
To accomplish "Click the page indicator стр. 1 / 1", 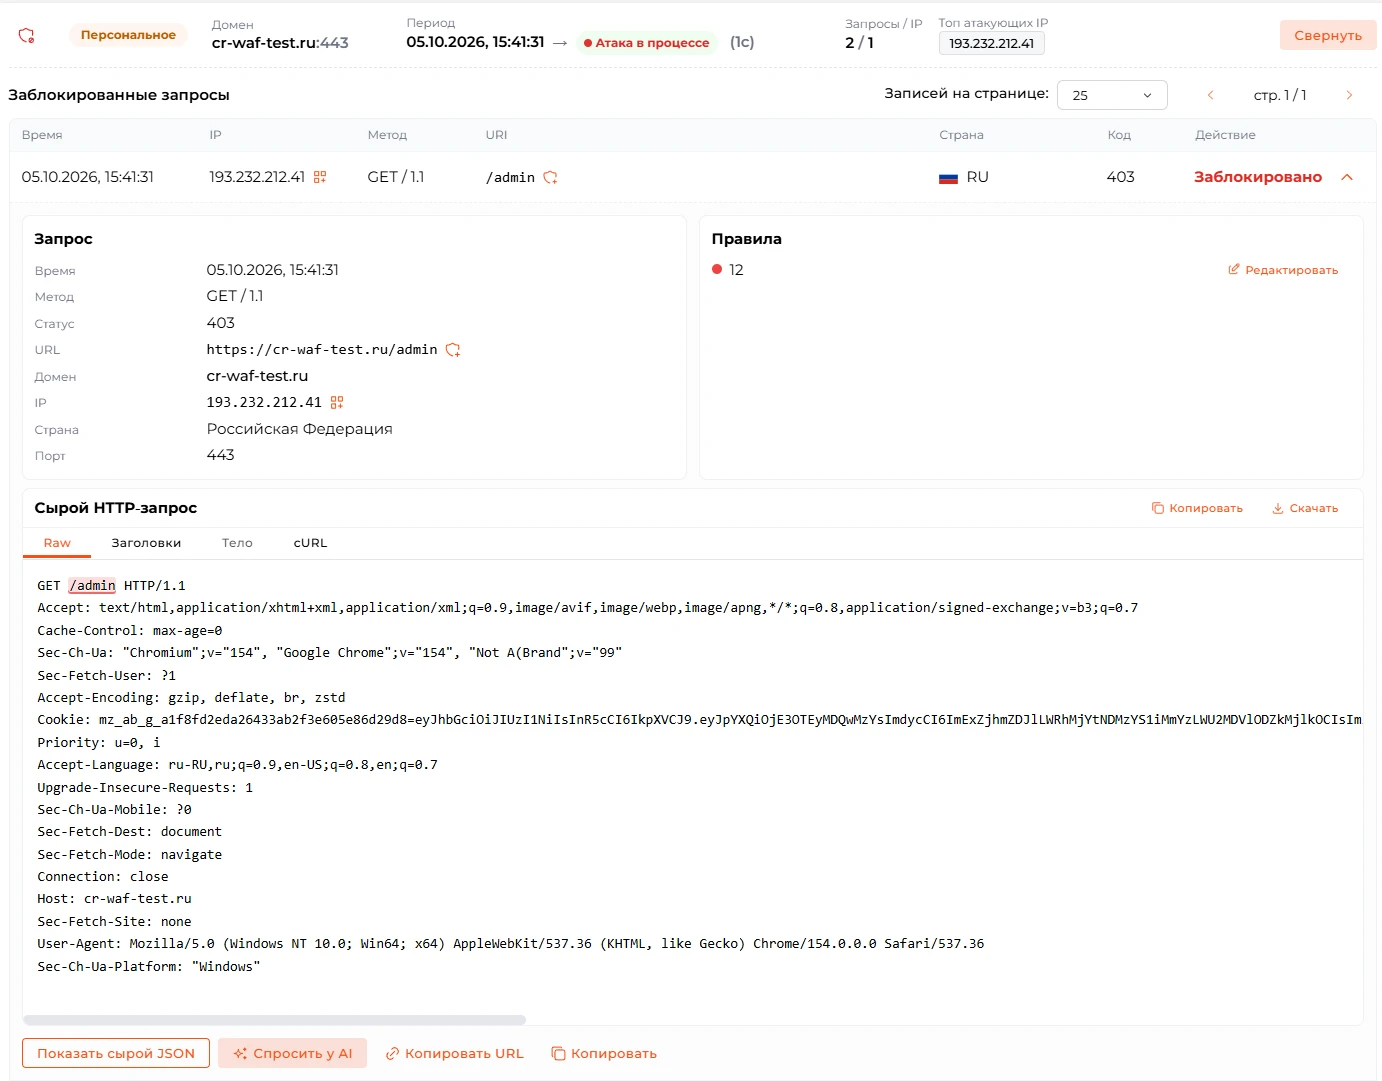I will 1280,95.
